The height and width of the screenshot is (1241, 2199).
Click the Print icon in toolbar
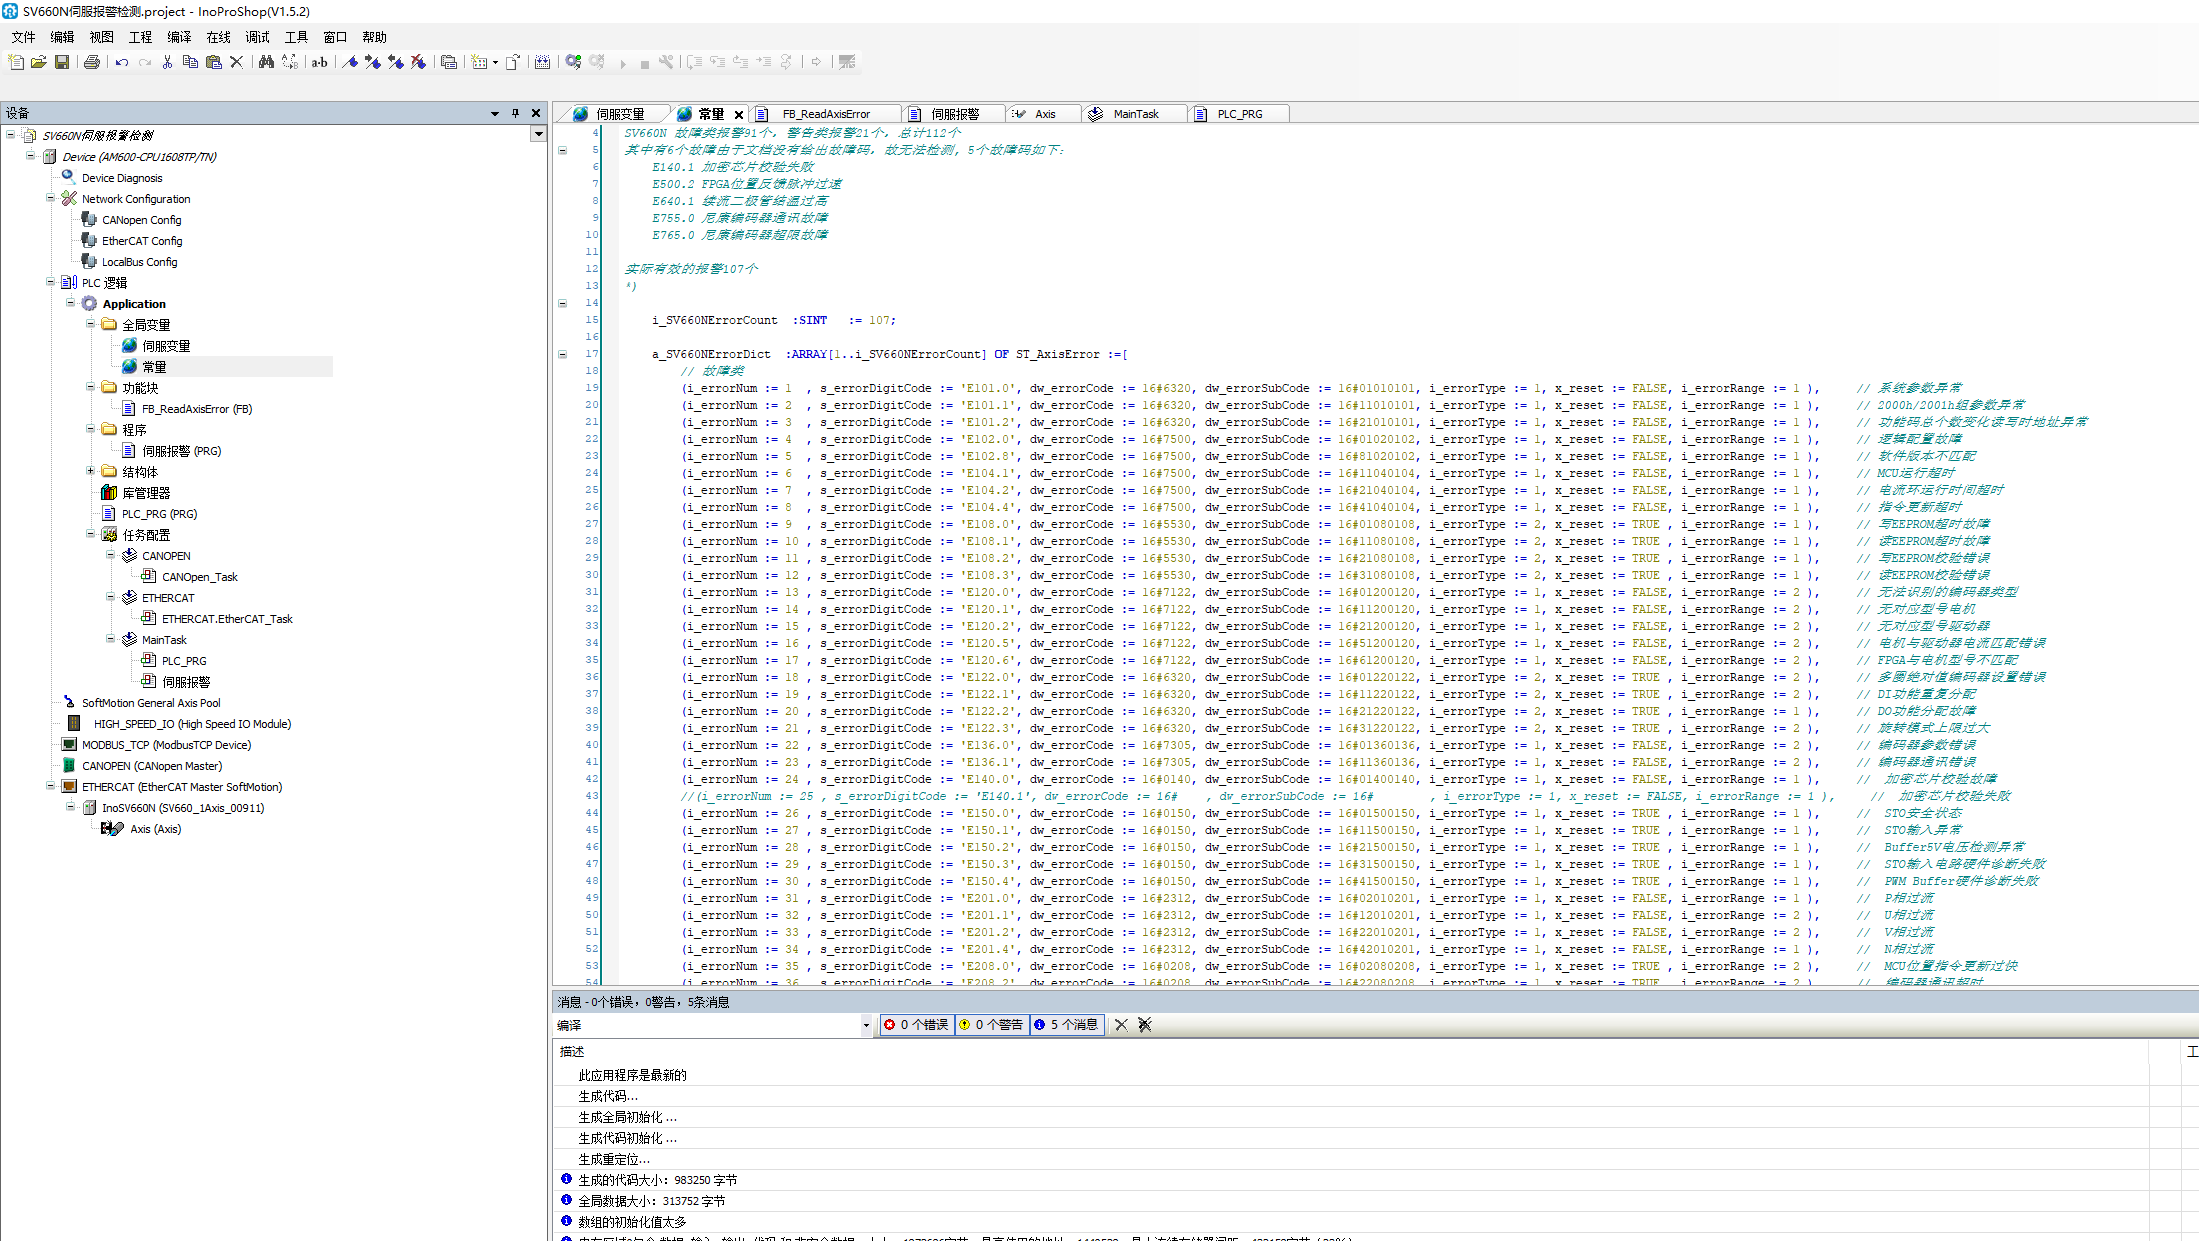point(92,62)
